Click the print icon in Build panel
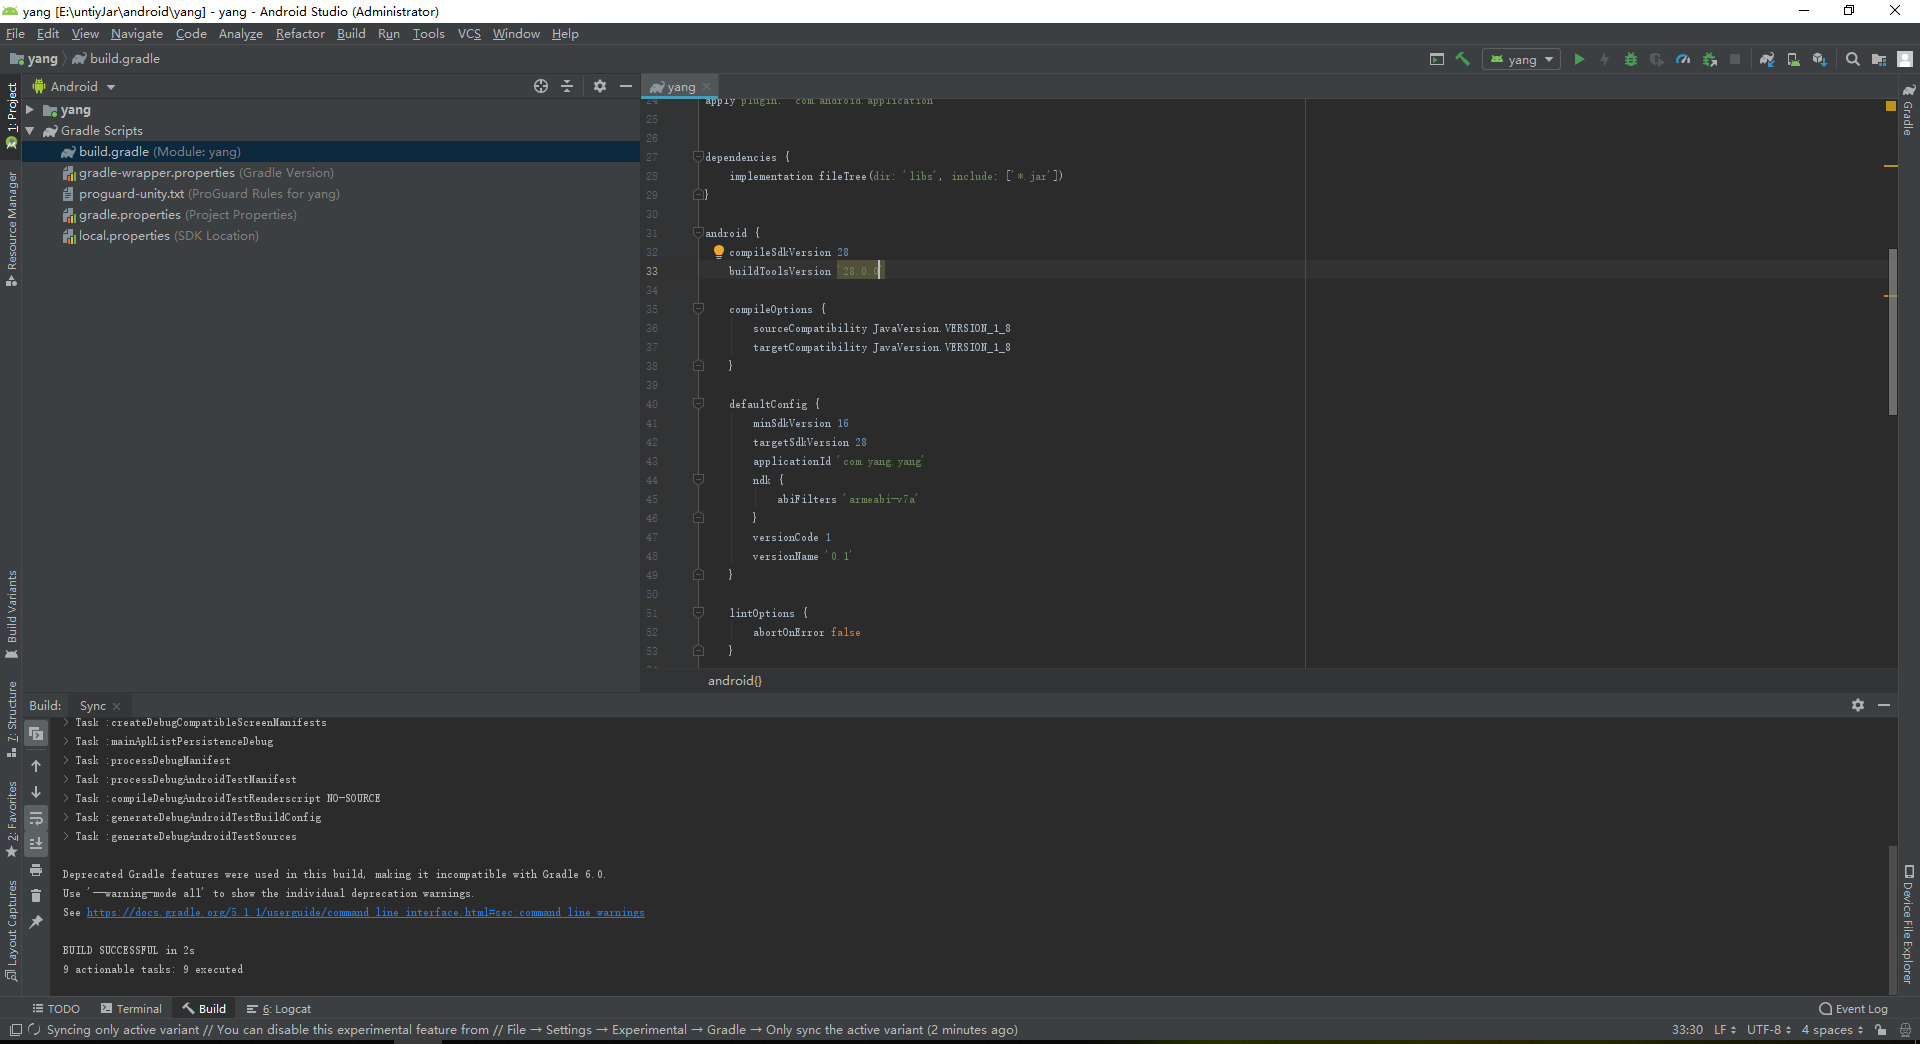The height and width of the screenshot is (1044, 1920). (36, 870)
